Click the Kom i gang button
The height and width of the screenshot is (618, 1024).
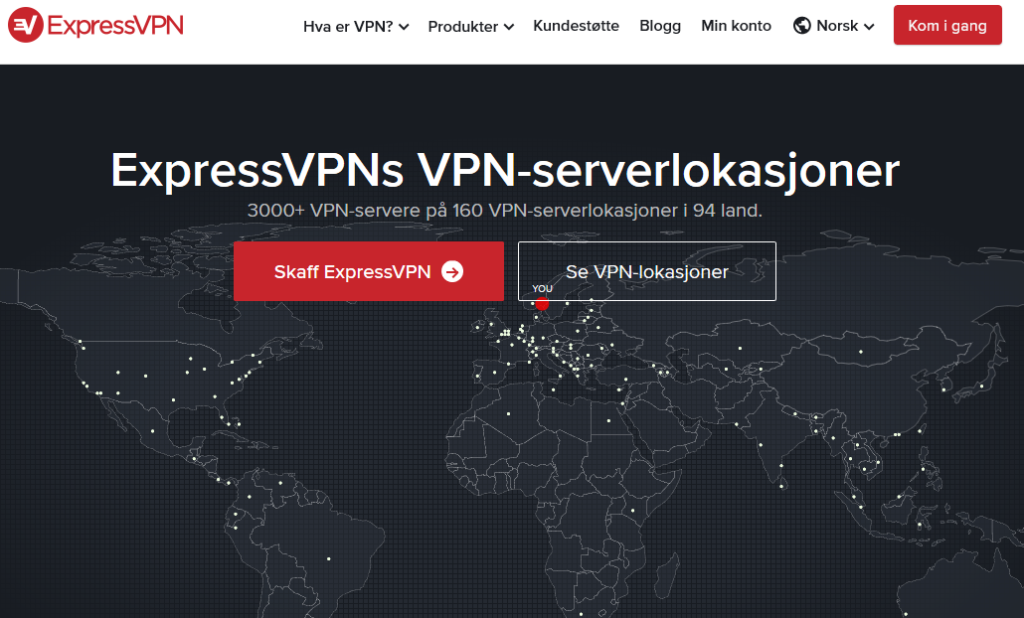pyautogui.click(x=948, y=25)
